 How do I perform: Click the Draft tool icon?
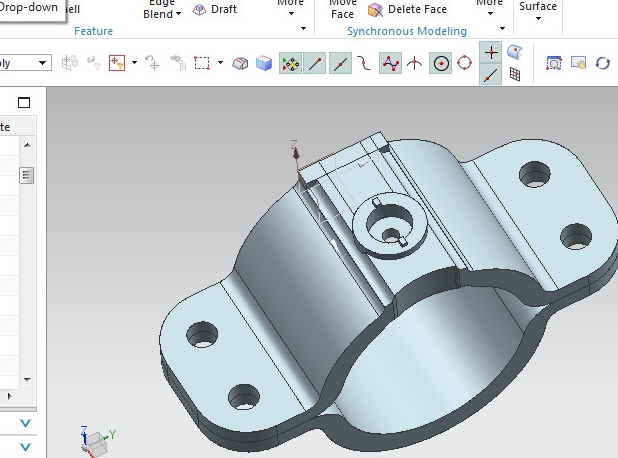200,10
